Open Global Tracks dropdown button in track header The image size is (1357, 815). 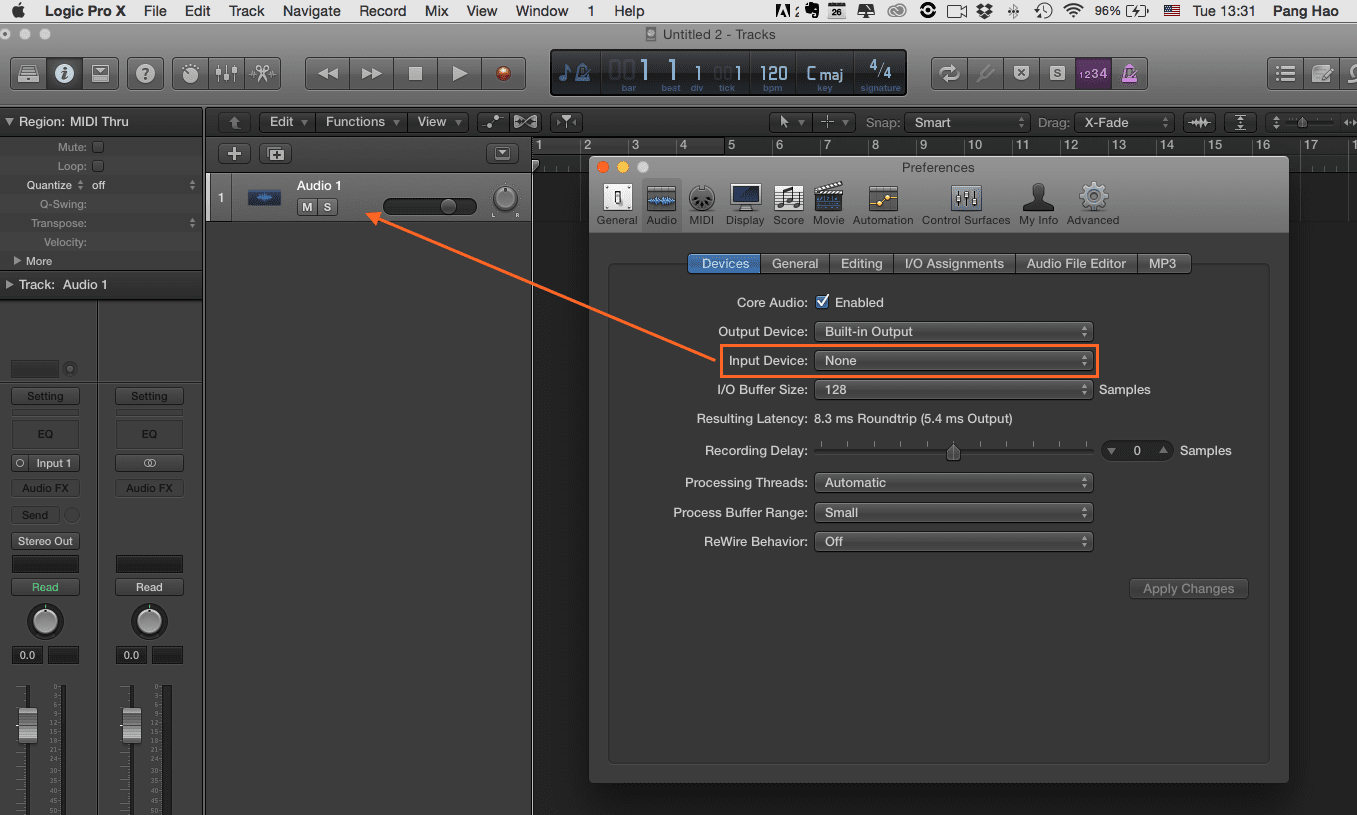pyautogui.click(x=502, y=153)
